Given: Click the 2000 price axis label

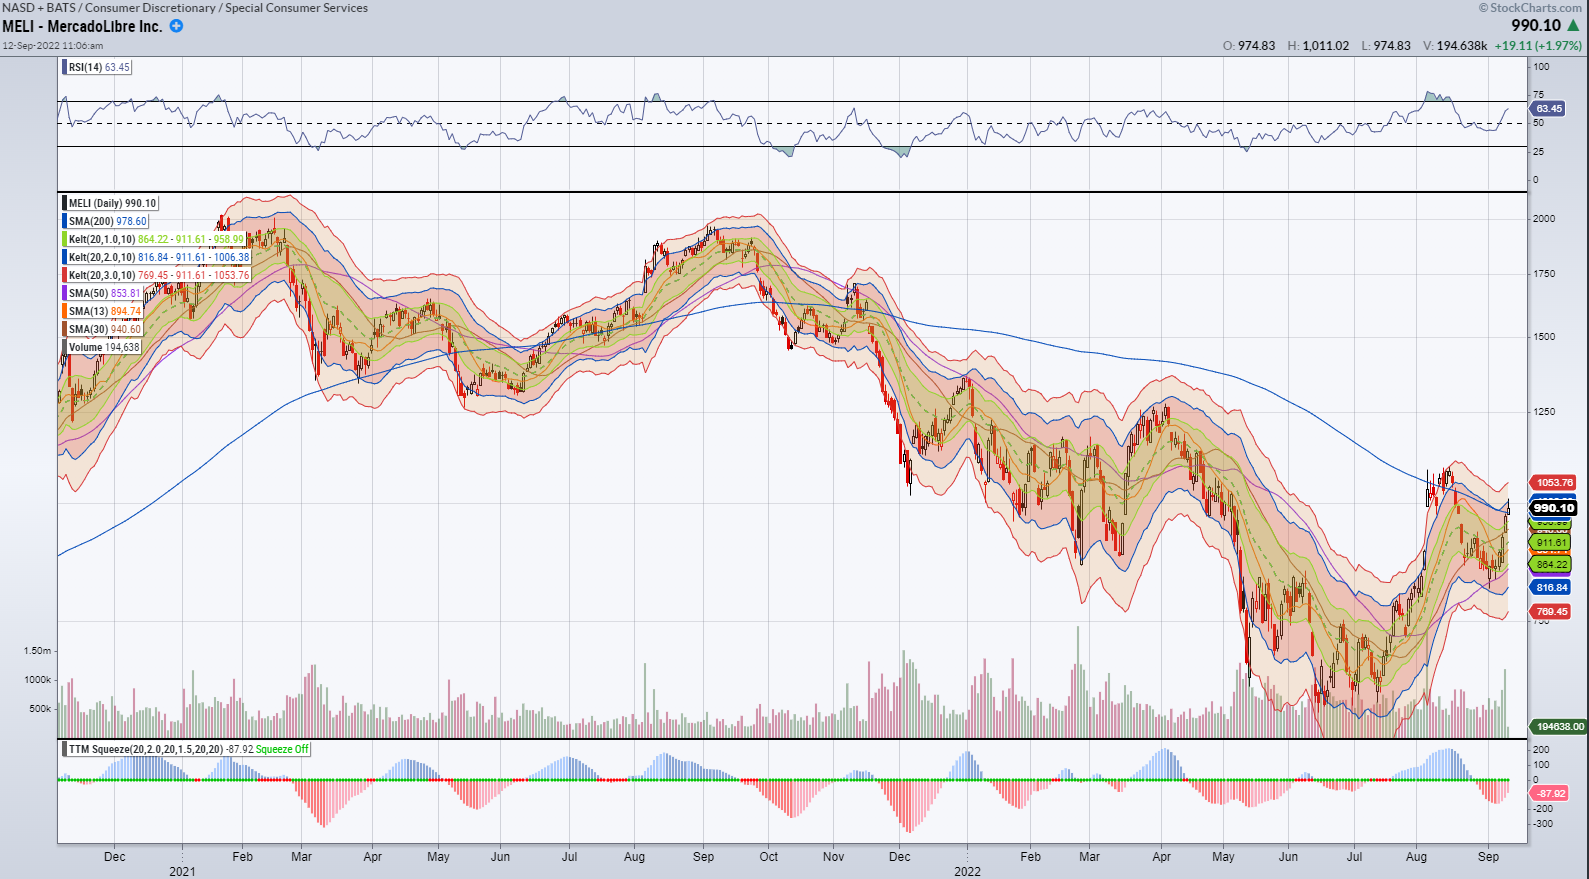Looking at the screenshot, I should pos(1545,218).
